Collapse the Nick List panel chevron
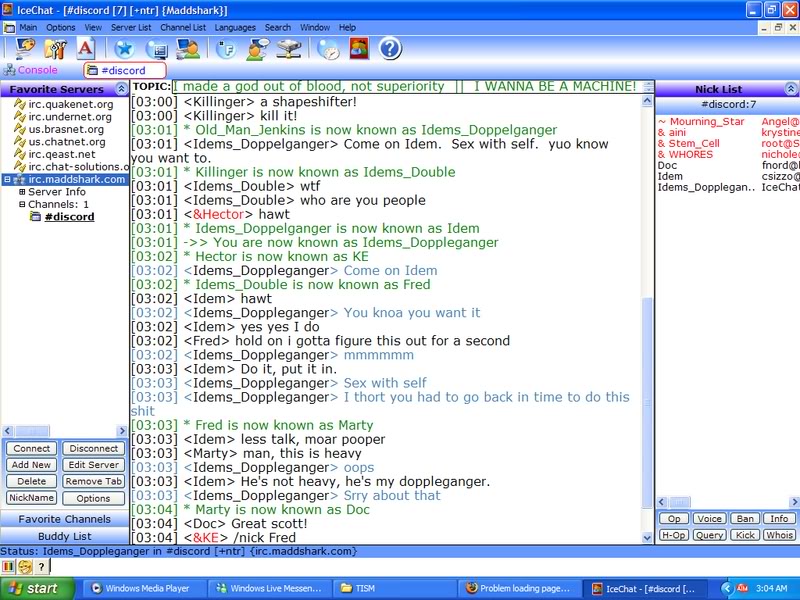Image resolution: width=800 pixels, height=600 pixels. [790, 89]
